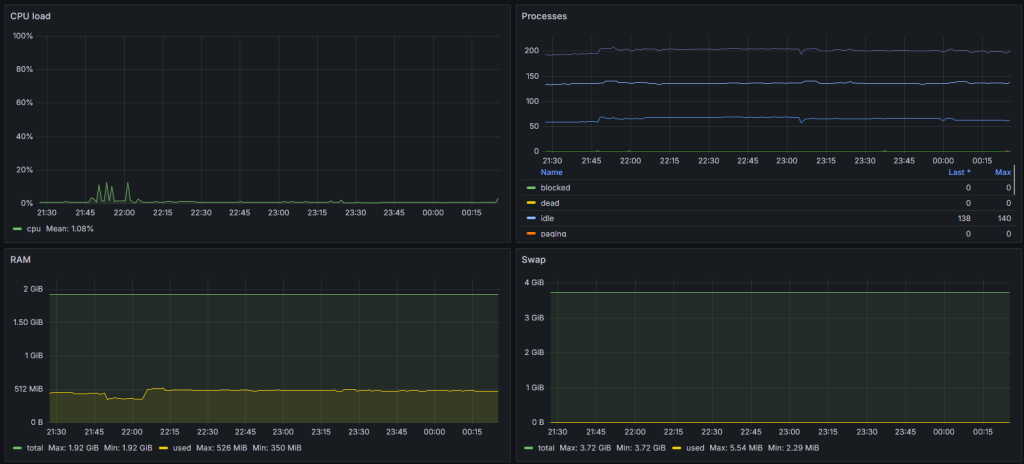
Task: Toggle the blocked series in Processes legend
Action: (555, 188)
